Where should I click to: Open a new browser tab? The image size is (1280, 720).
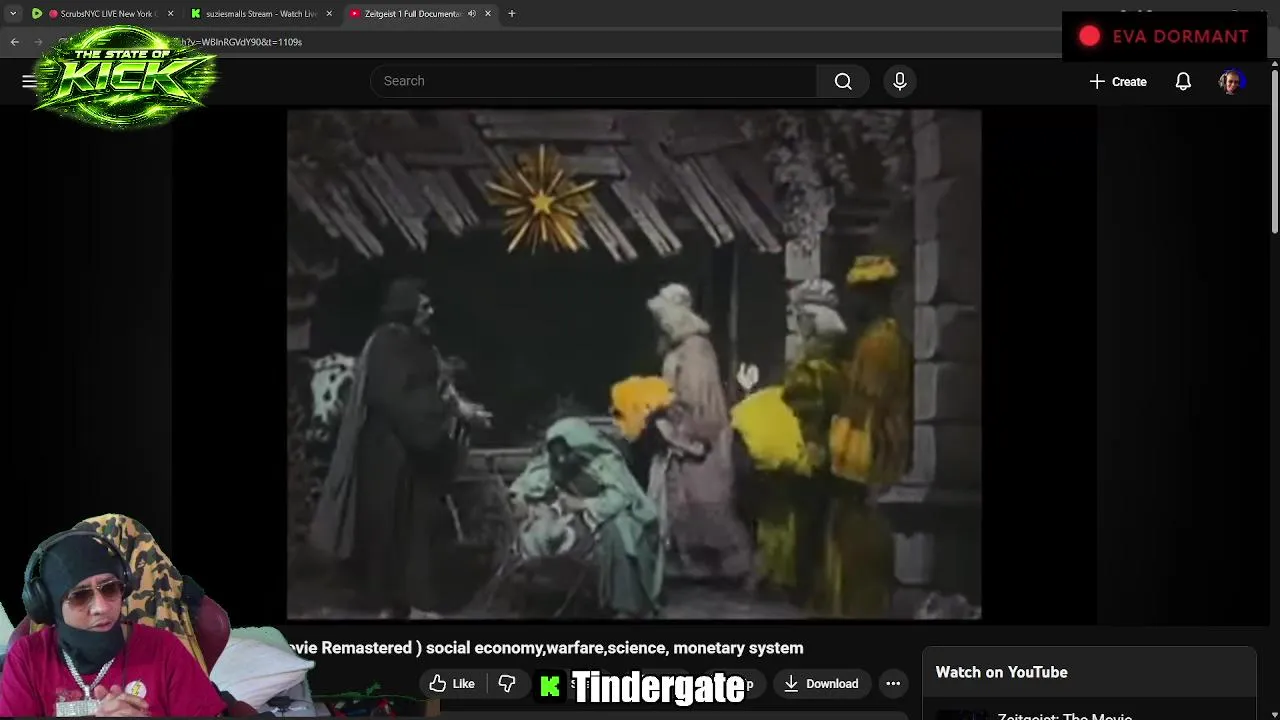[x=512, y=14]
